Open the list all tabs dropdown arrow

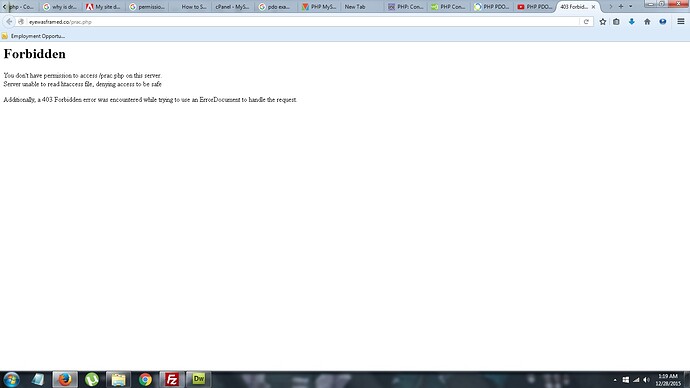[x=631, y=7]
